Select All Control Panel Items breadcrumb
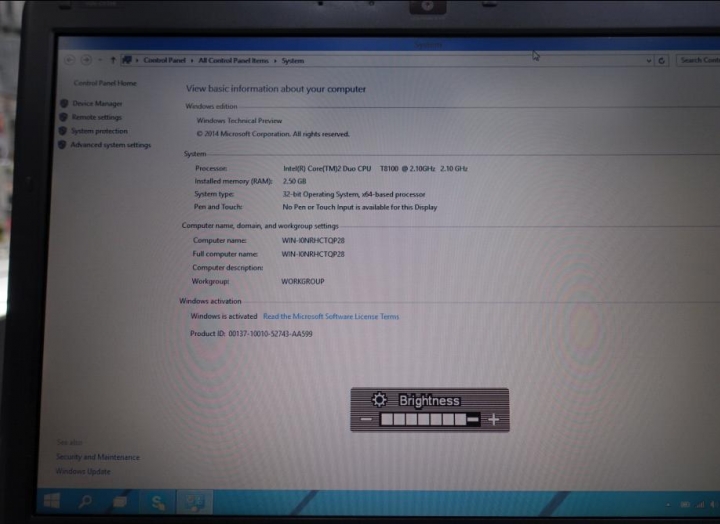This screenshot has width=720, height=524. [233, 61]
